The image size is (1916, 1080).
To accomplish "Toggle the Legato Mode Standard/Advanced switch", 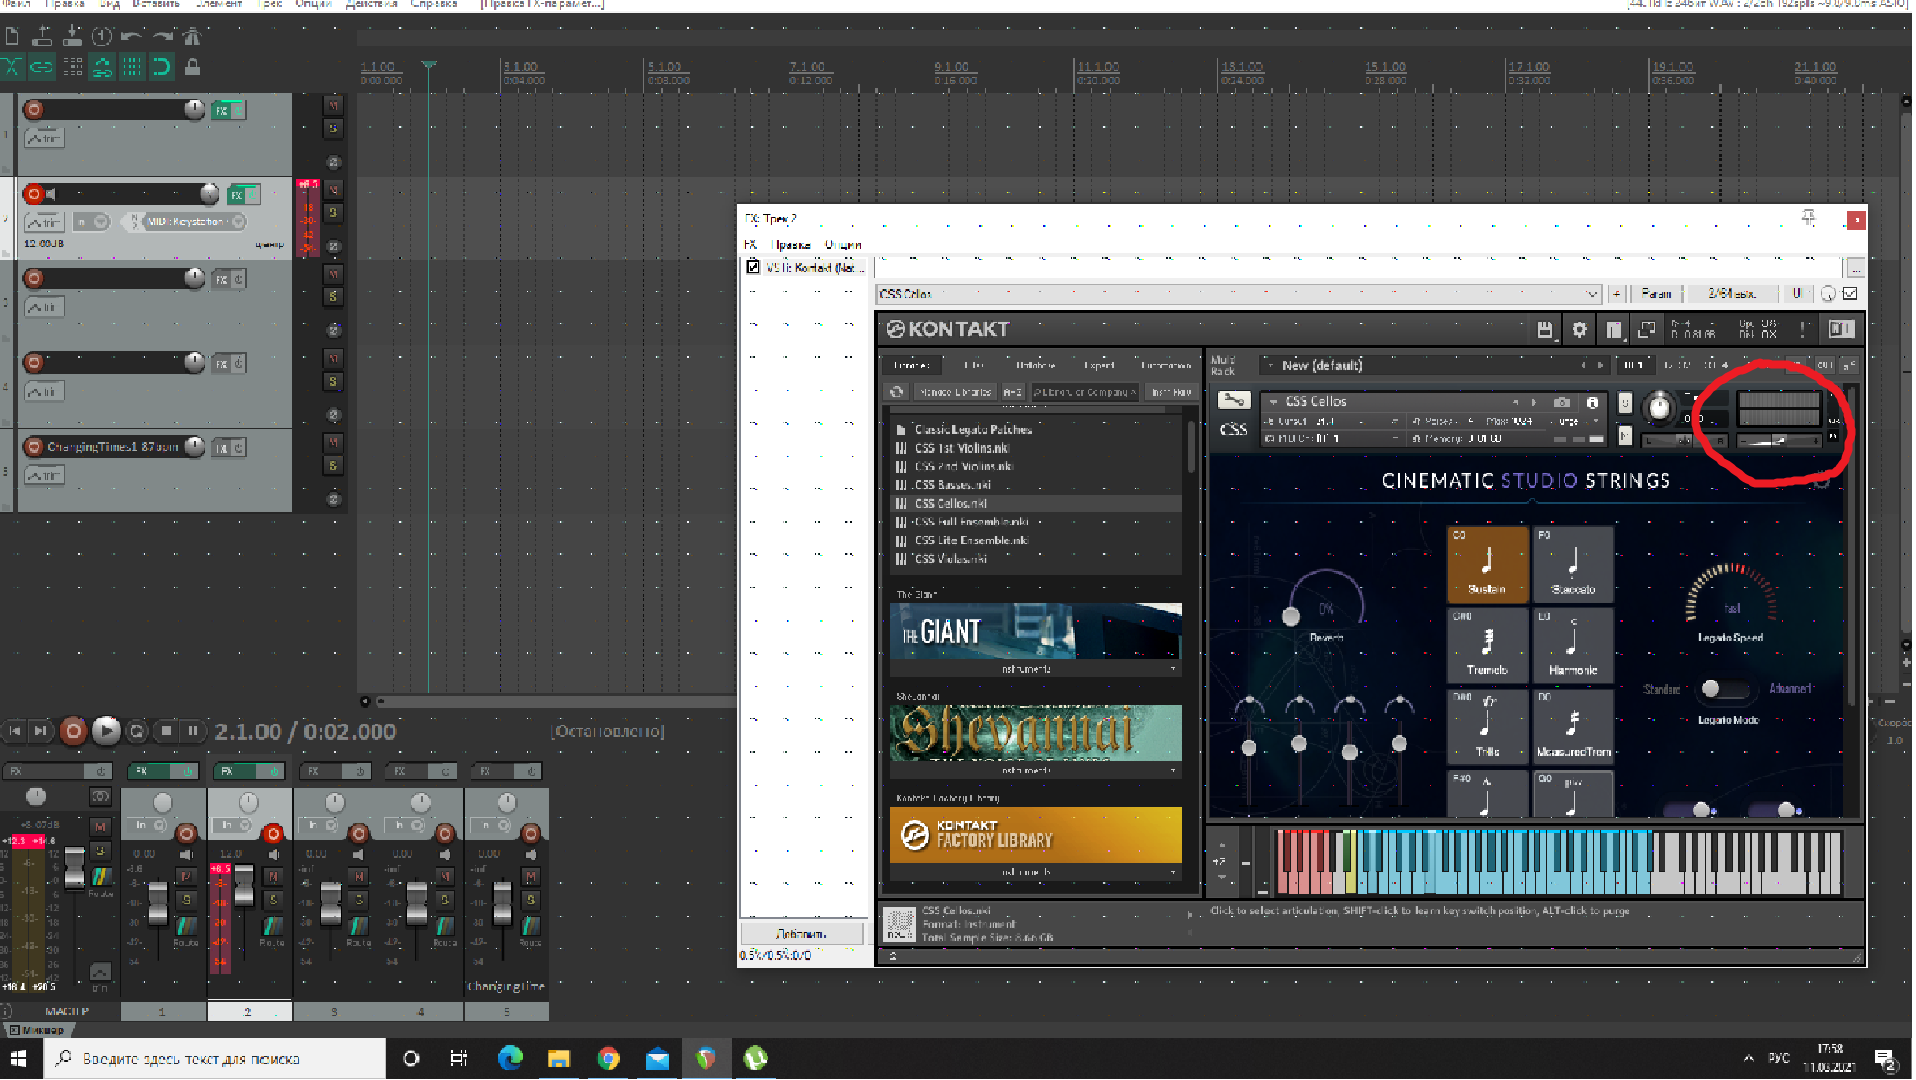I will [x=1724, y=689].
